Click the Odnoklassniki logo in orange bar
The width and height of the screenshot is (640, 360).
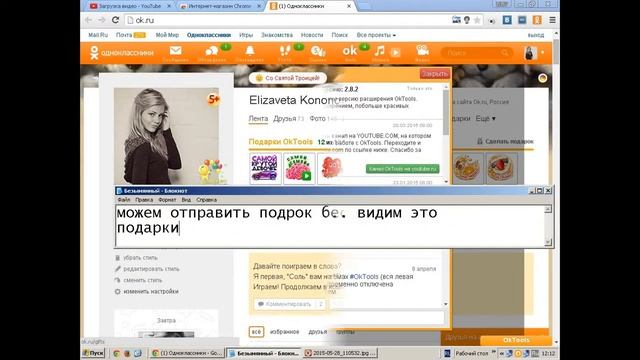[122, 53]
